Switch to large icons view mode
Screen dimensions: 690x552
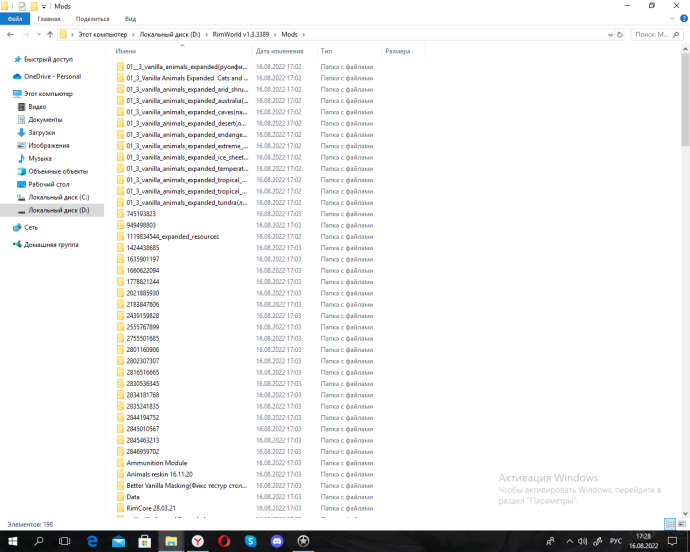click(683, 524)
